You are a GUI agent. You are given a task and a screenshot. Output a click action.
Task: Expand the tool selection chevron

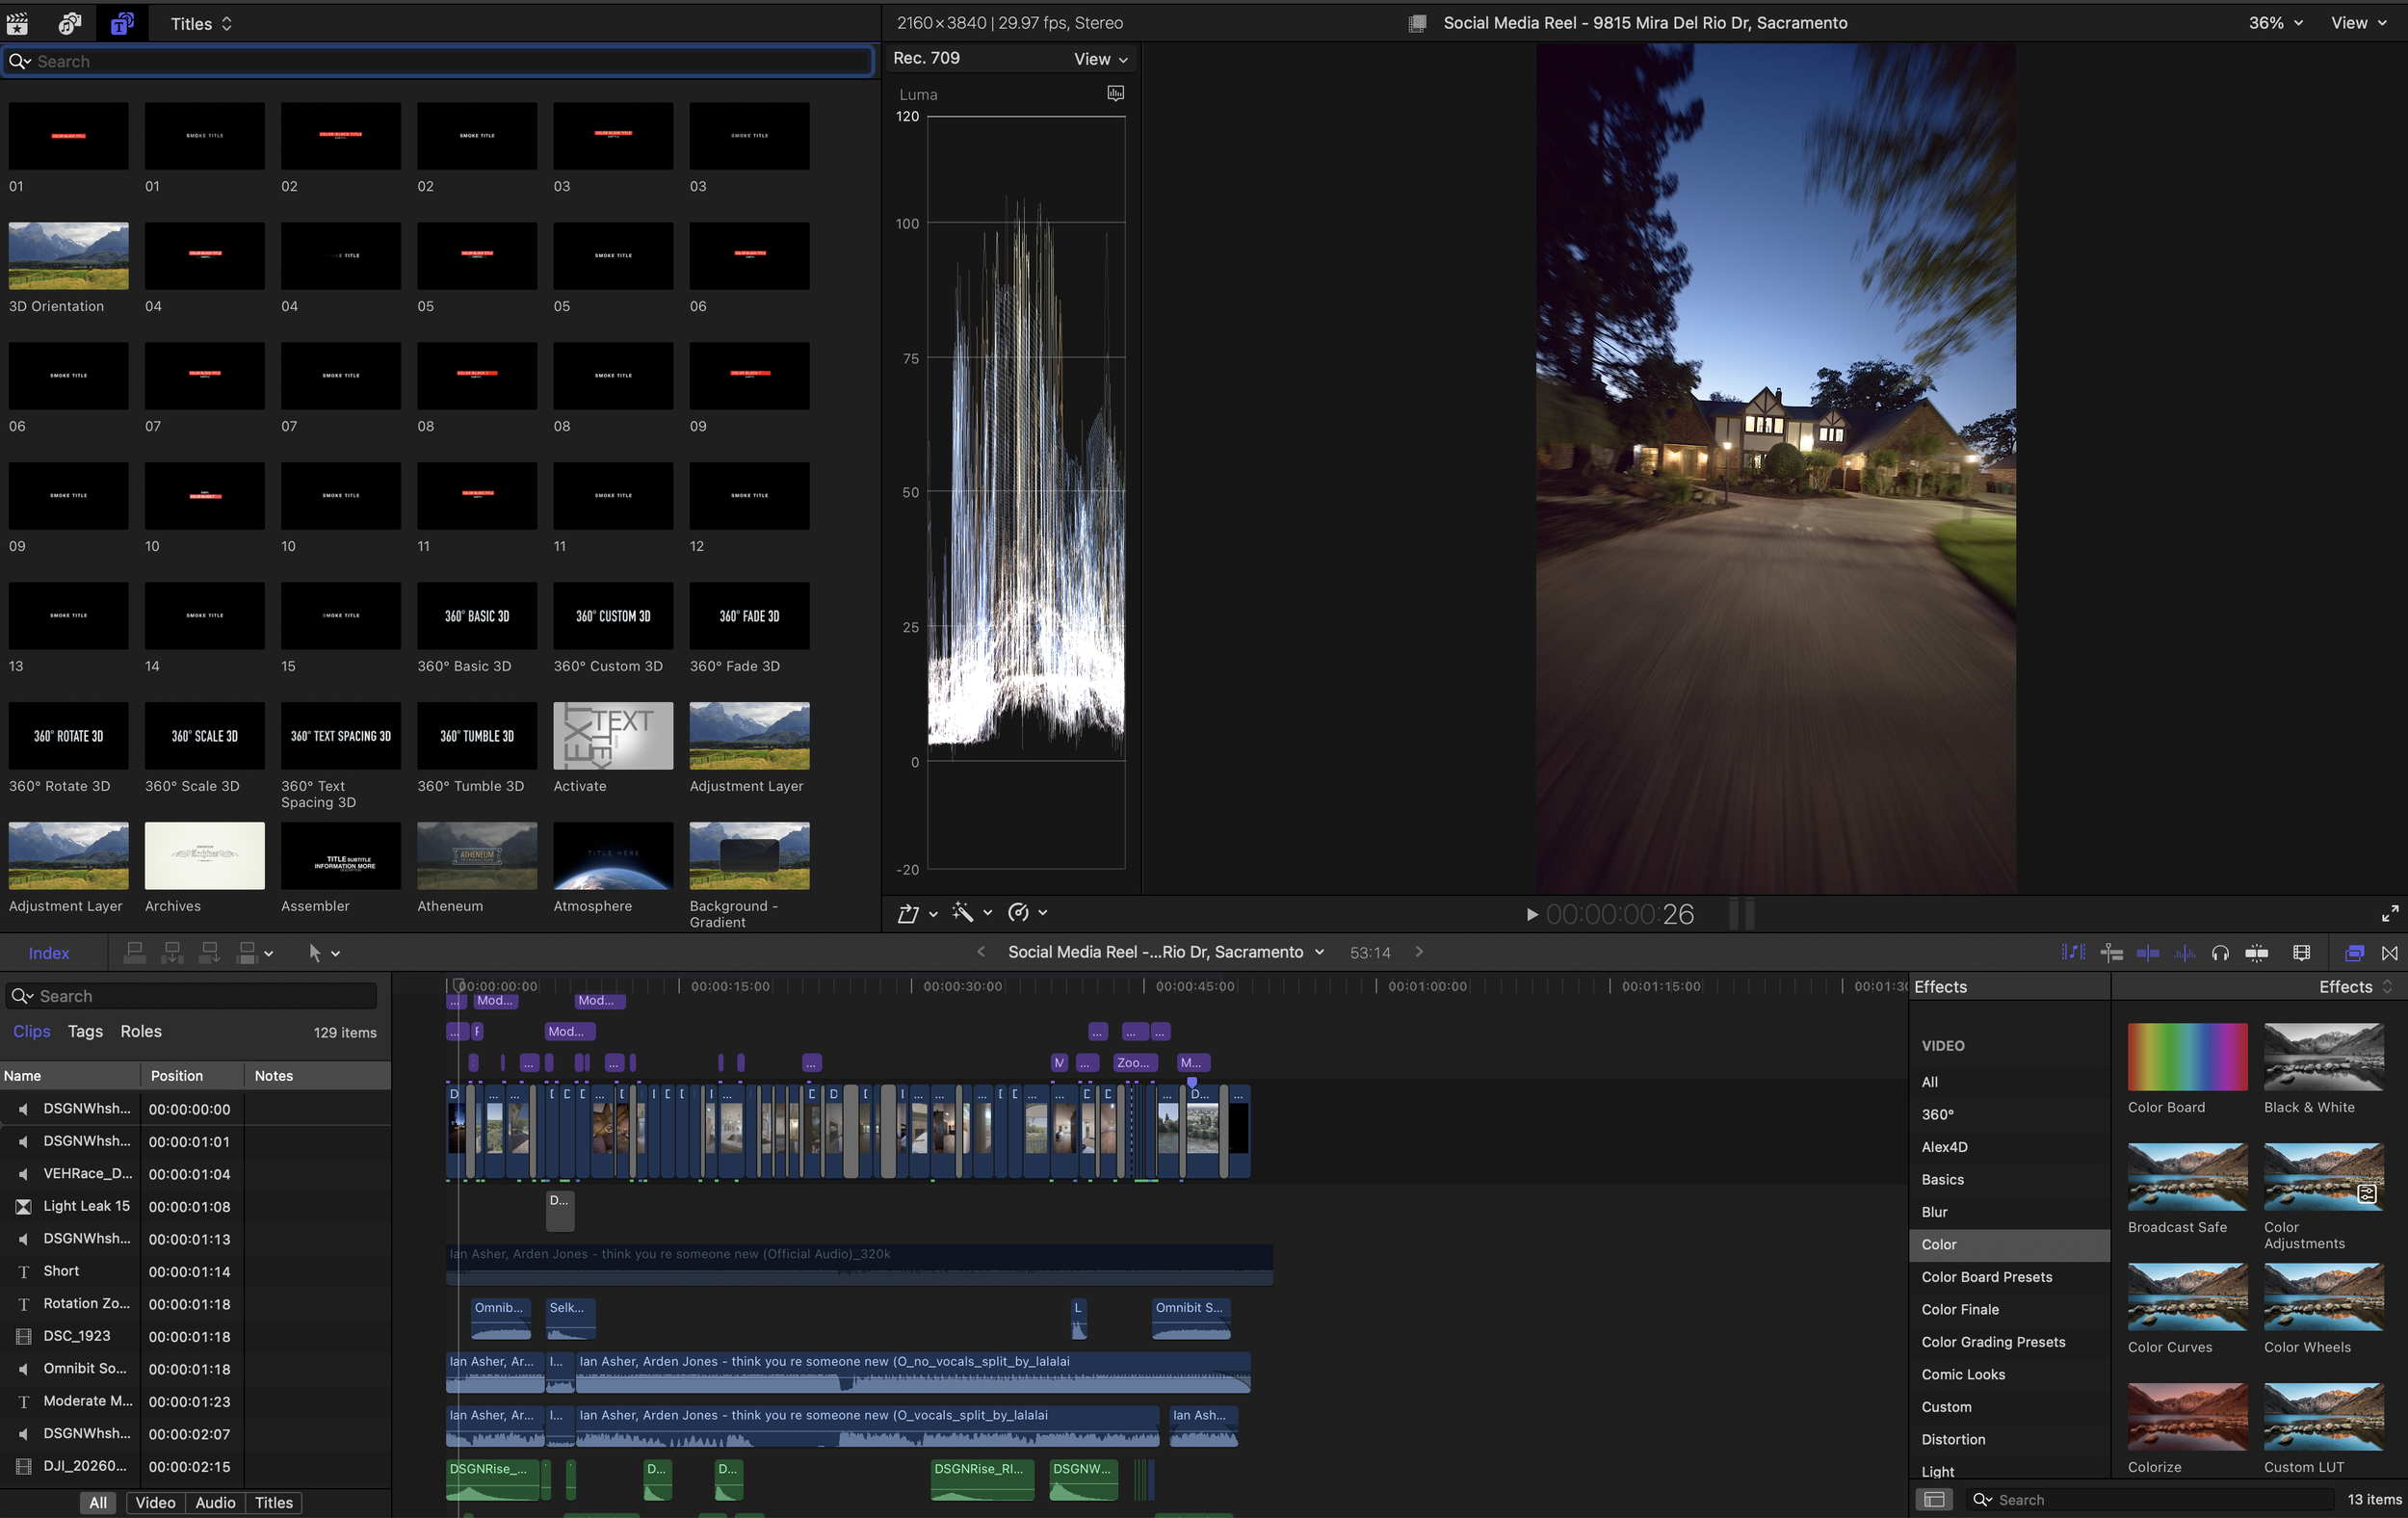[335, 953]
